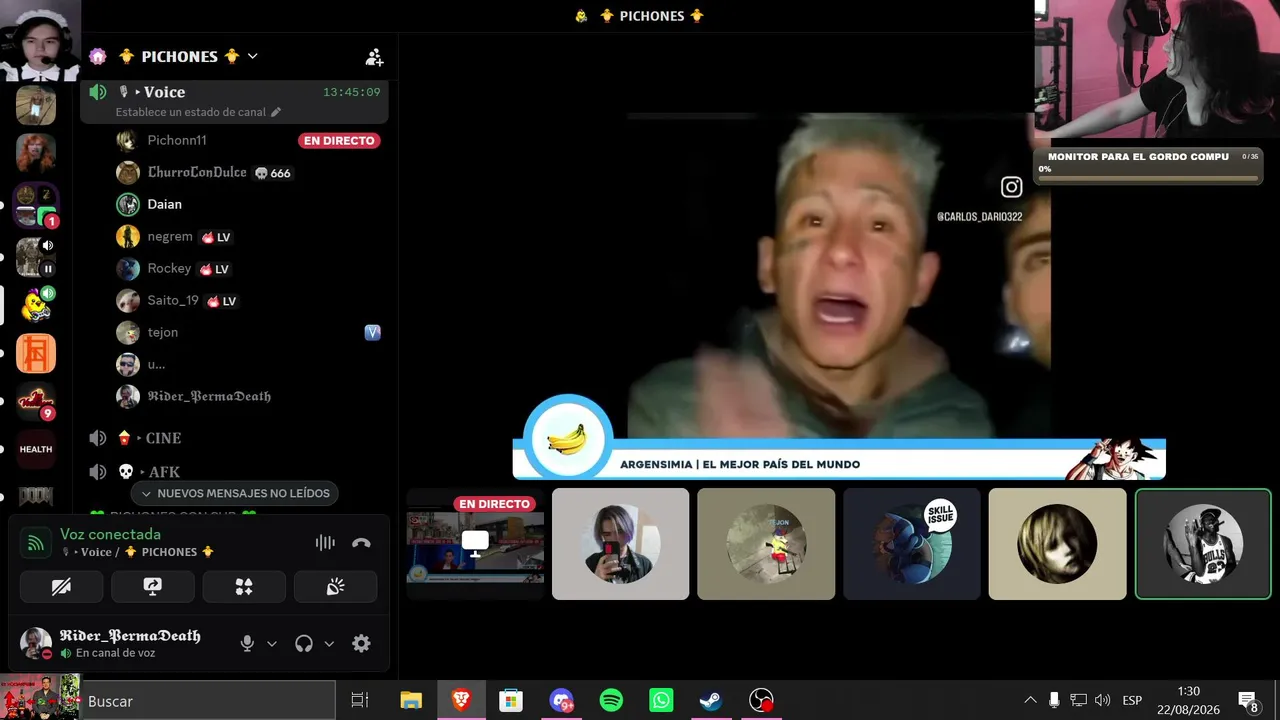The height and width of the screenshot is (720, 1280).
Task: Open the yellow chick server icon
Action: (x=36, y=305)
